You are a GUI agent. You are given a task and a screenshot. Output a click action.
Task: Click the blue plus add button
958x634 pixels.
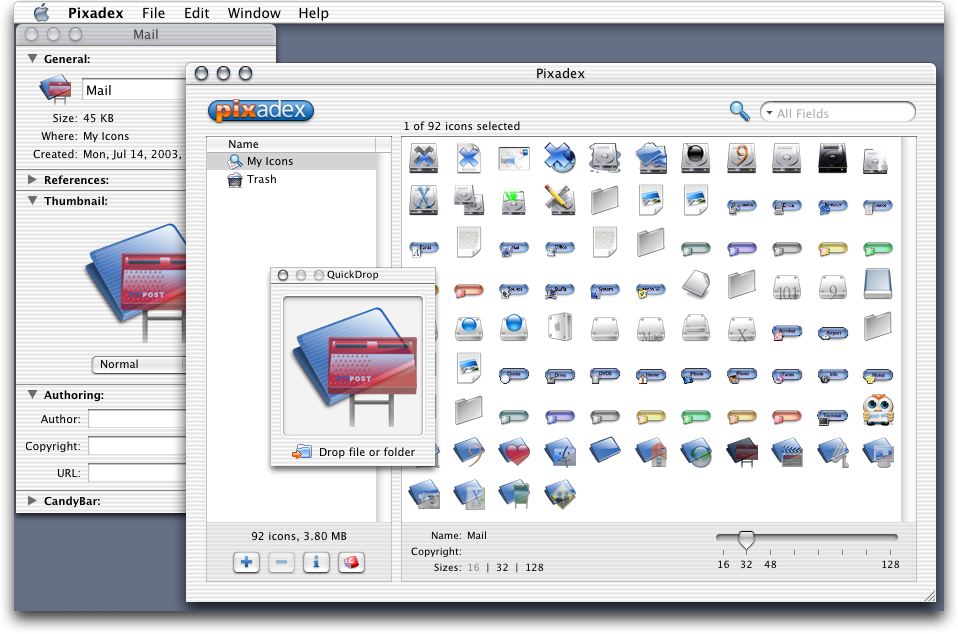click(x=246, y=562)
